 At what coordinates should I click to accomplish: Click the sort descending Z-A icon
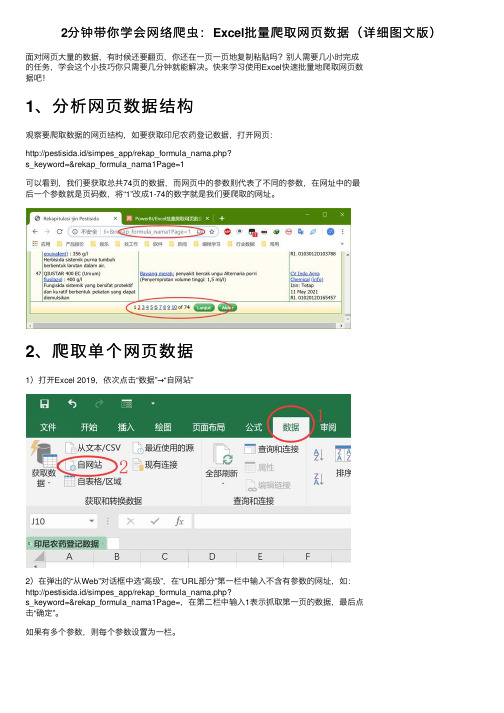pyautogui.click(x=318, y=478)
